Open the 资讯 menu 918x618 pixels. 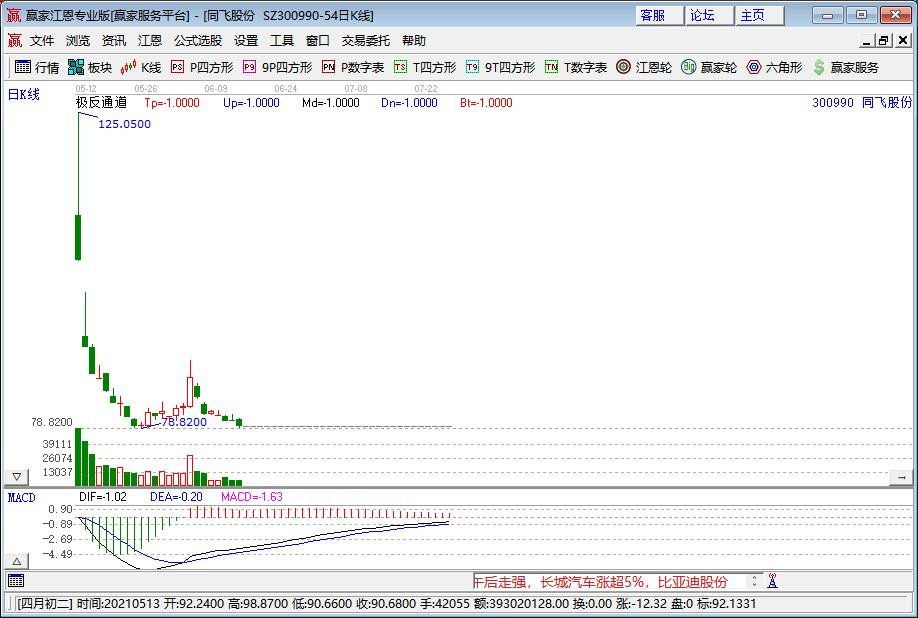tap(114, 40)
